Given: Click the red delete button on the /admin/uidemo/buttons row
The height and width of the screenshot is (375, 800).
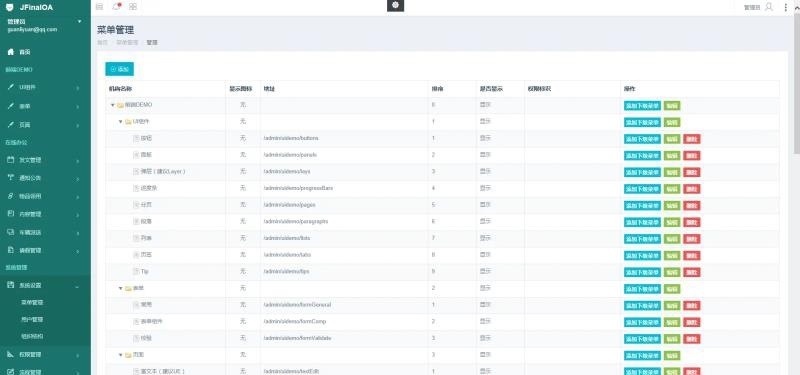Looking at the screenshot, I should coord(691,139).
